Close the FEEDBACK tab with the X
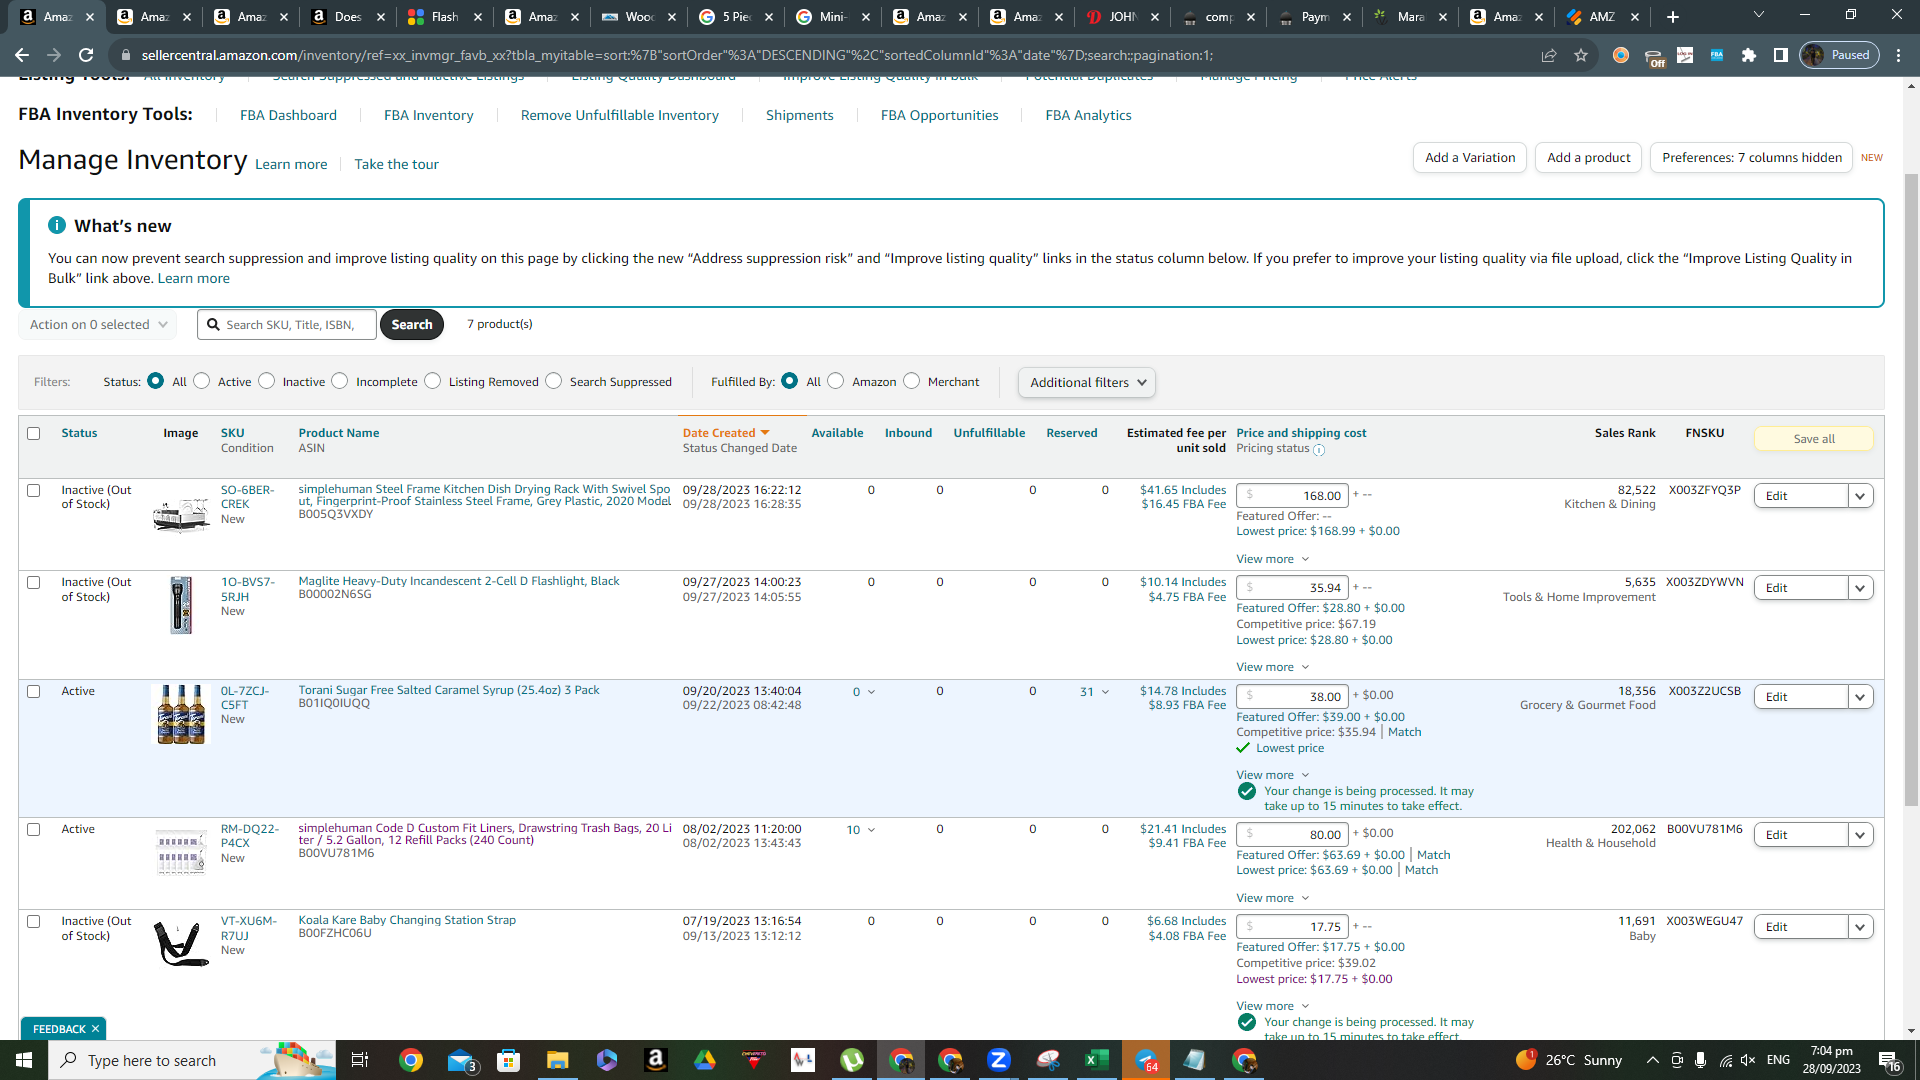Image resolution: width=1920 pixels, height=1080 pixels. (95, 1029)
